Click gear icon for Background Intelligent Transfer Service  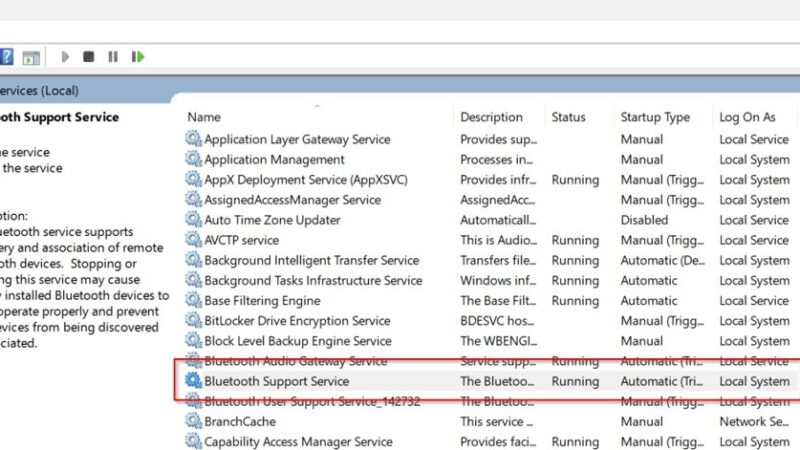point(193,259)
